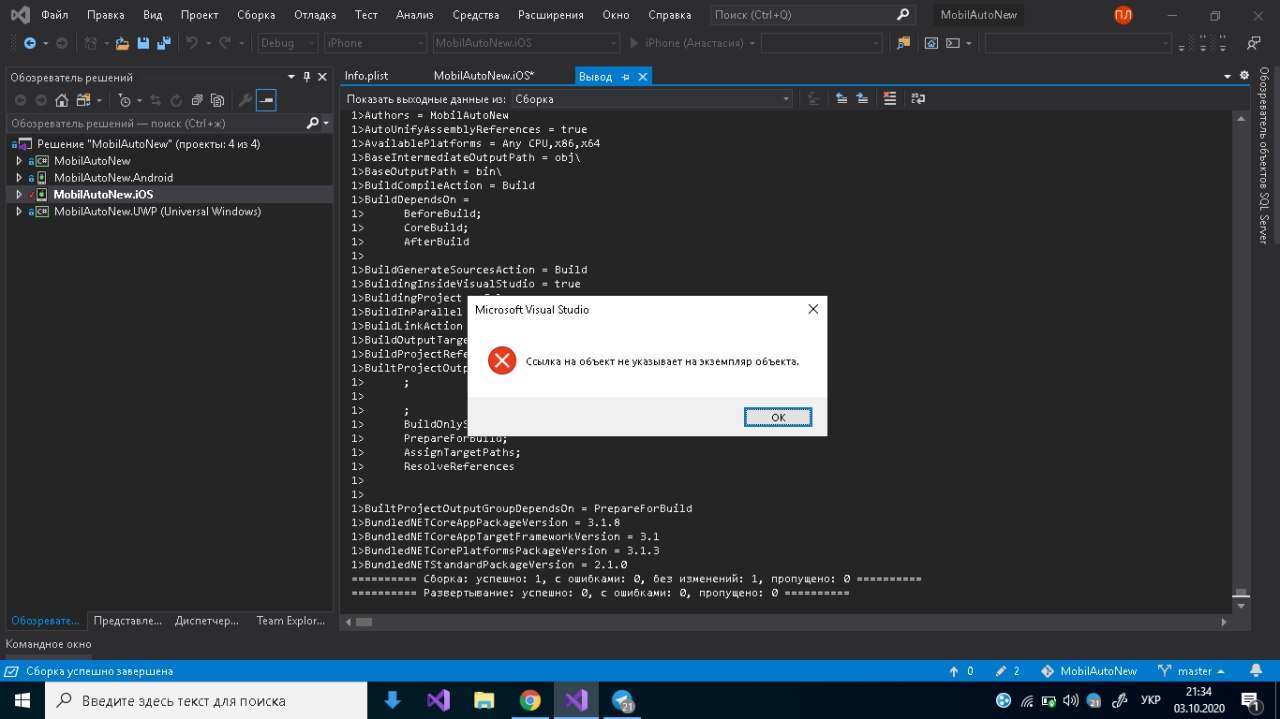Open Properties wrench in Solution Explorer
Viewport: 1280px width, 719px height.
click(245, 100)
